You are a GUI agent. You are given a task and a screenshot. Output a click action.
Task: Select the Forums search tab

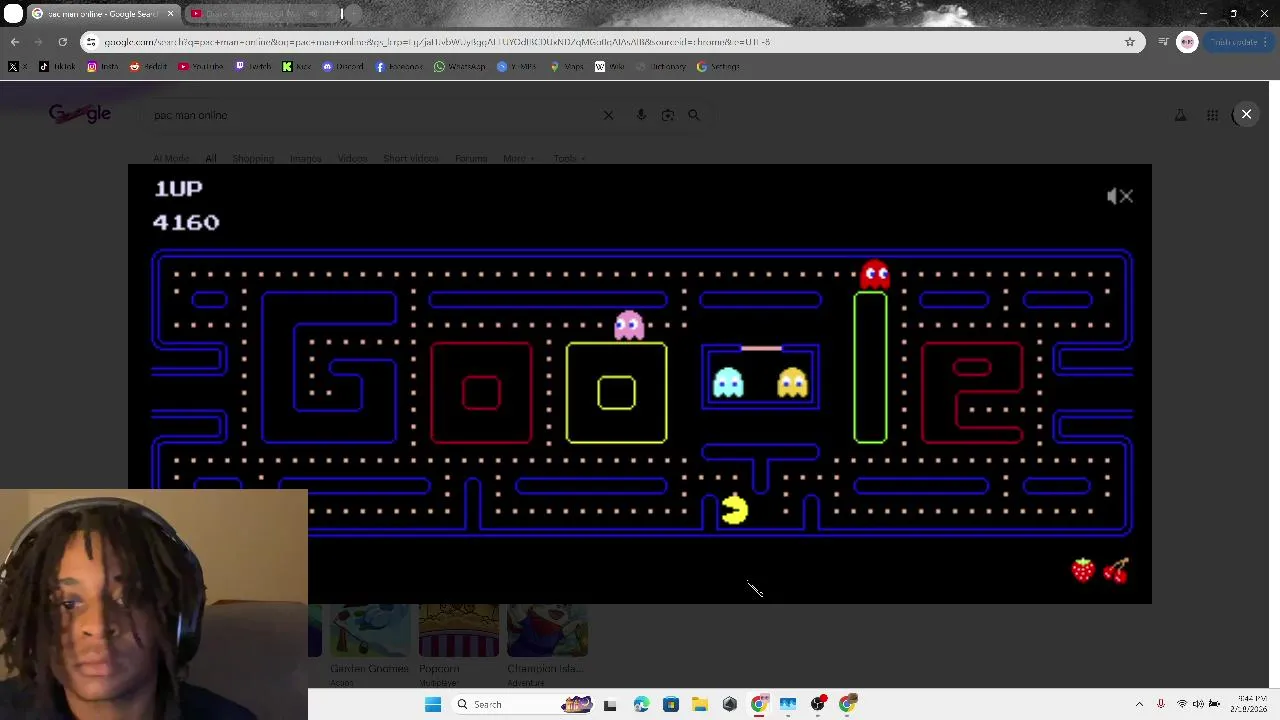pyautogui.click(x=471, y=159)
